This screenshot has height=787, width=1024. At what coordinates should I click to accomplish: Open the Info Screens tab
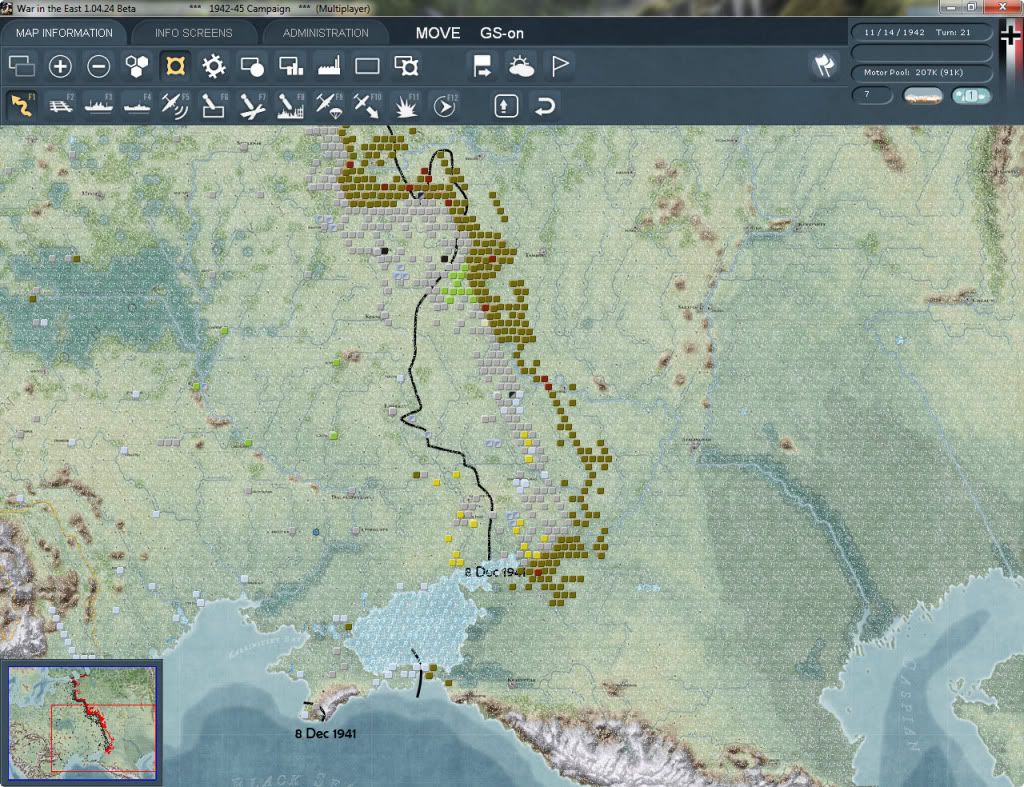(193, 33)
